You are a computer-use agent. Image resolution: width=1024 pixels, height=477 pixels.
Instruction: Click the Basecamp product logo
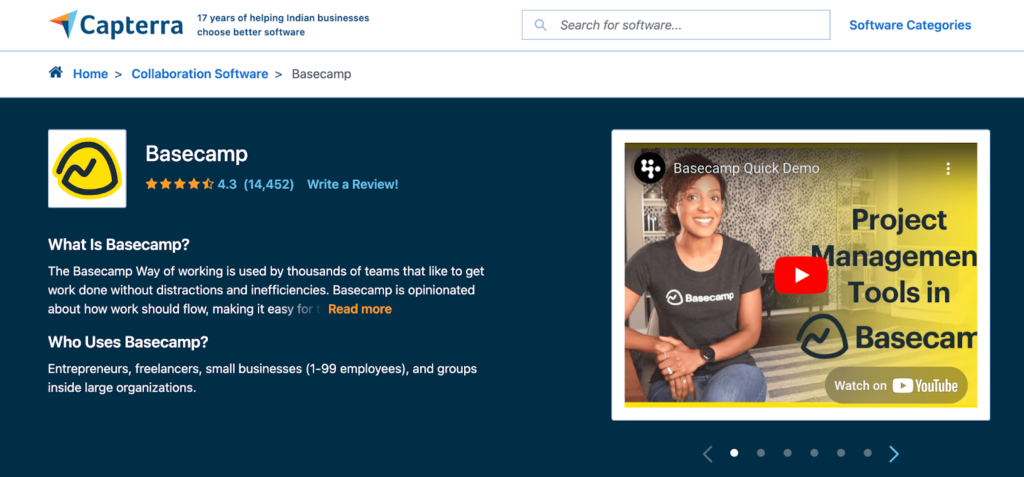[x=87, y=169]
